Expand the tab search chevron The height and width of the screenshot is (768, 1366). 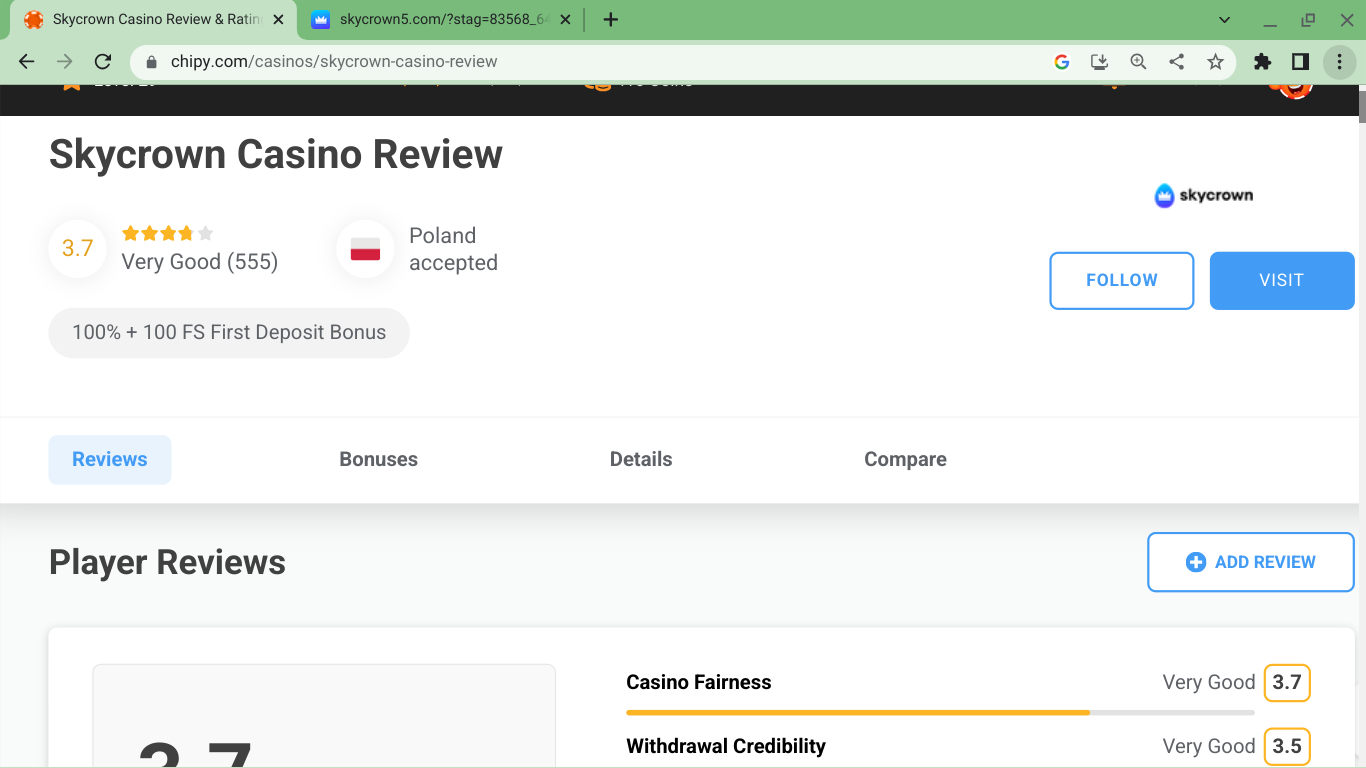1225,20
